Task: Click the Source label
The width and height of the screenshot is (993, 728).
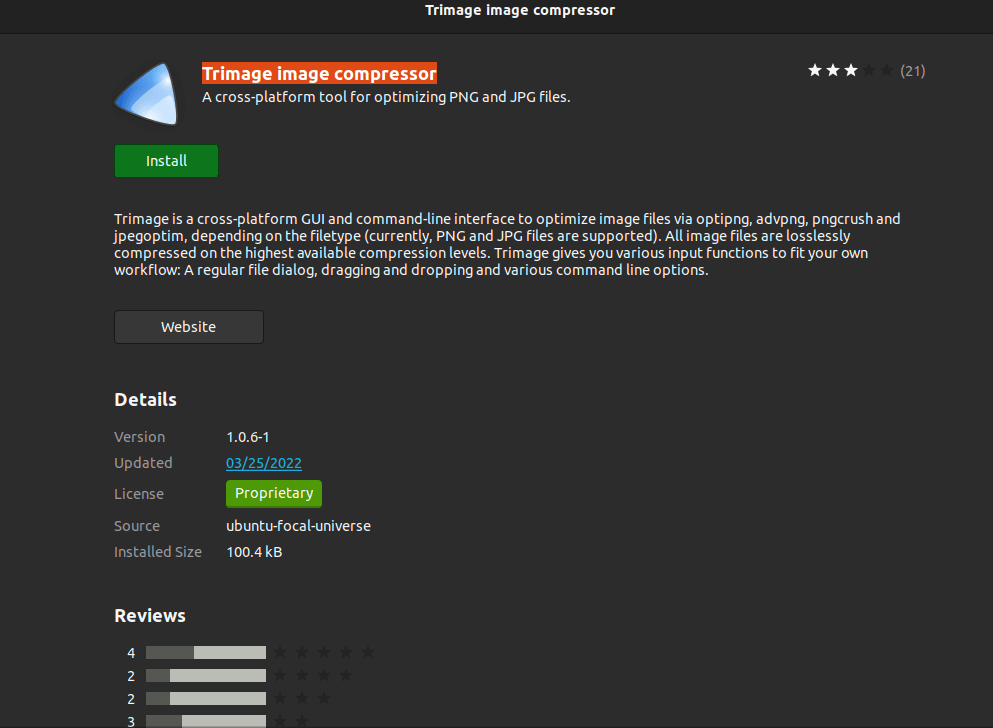Action: tap(137, 526)
